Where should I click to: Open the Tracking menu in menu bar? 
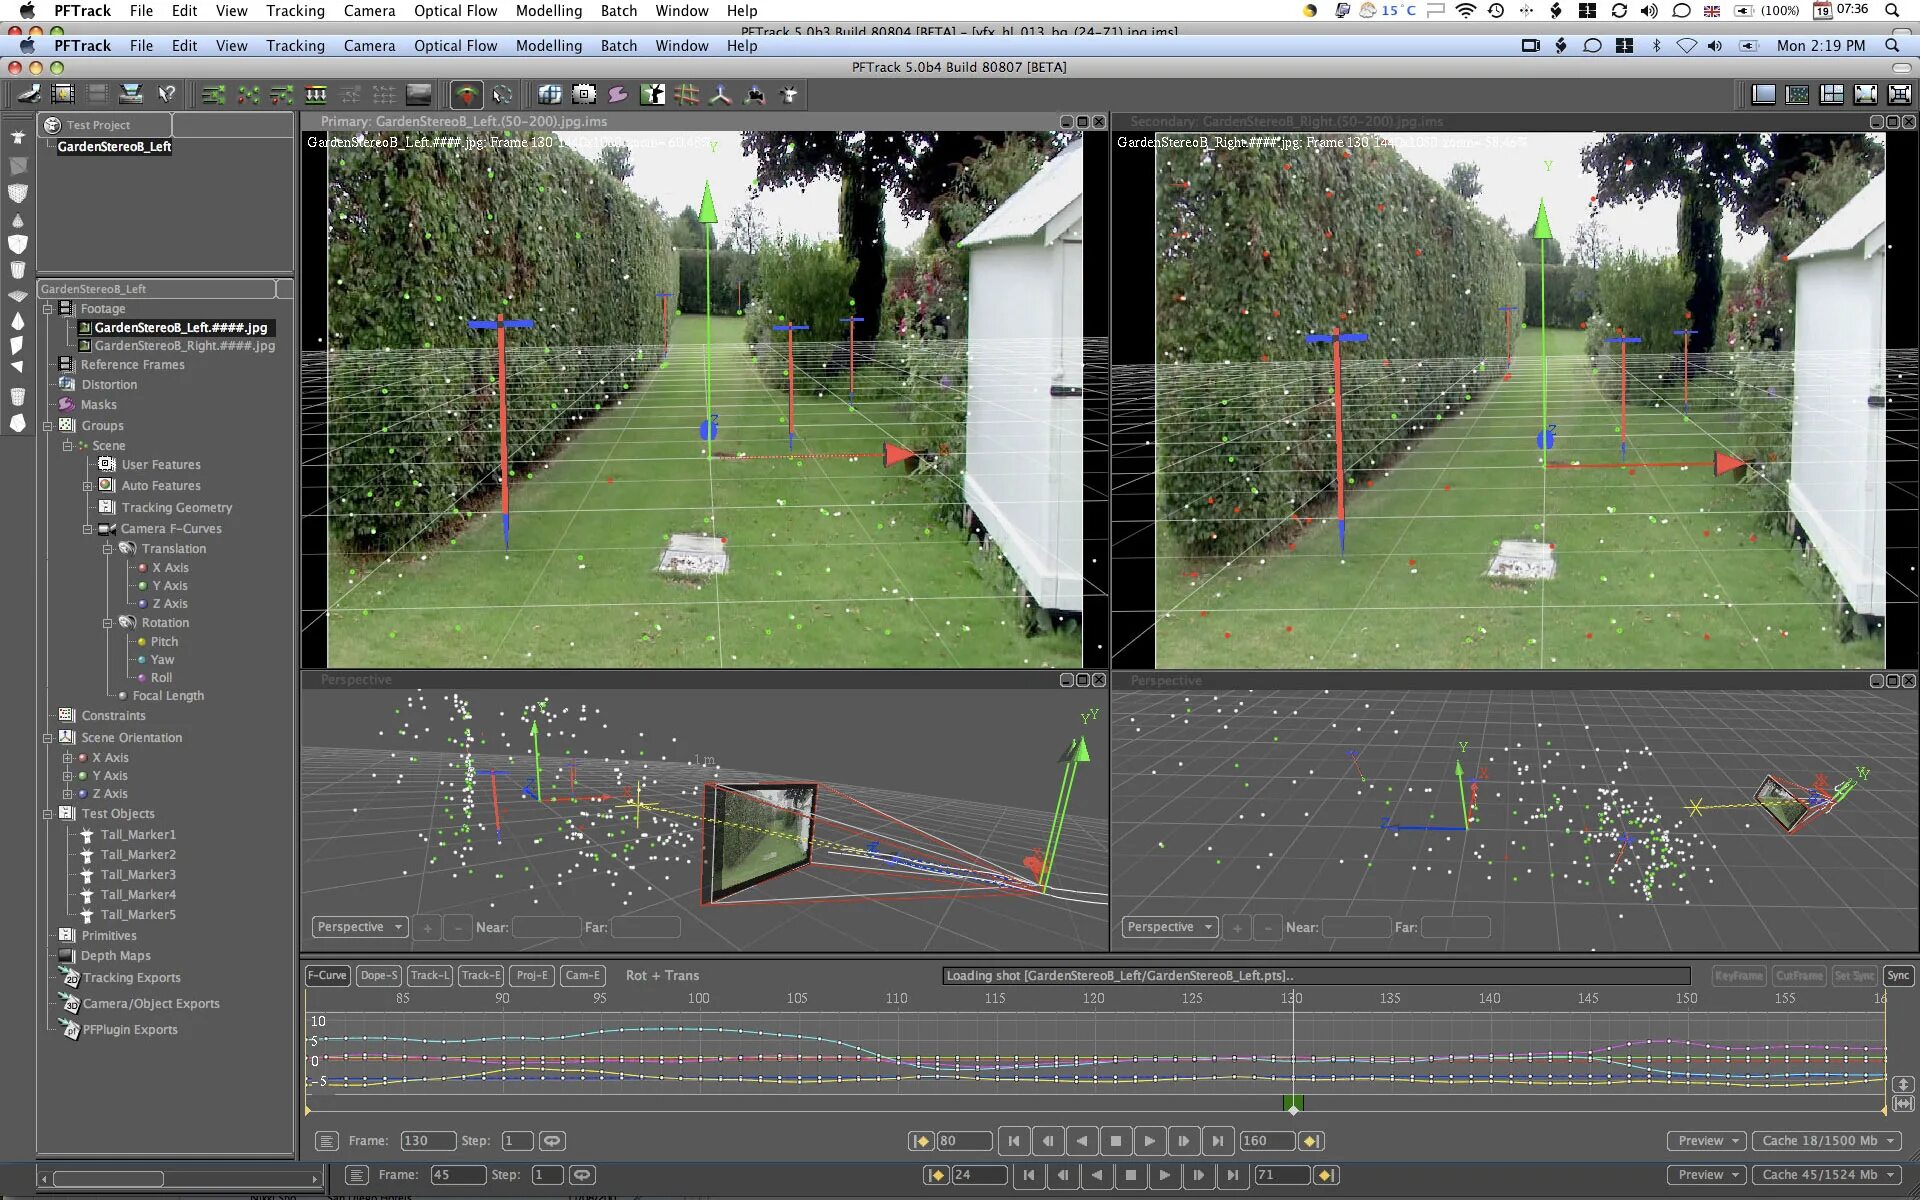pyautogui.click(x=294, y=46)
